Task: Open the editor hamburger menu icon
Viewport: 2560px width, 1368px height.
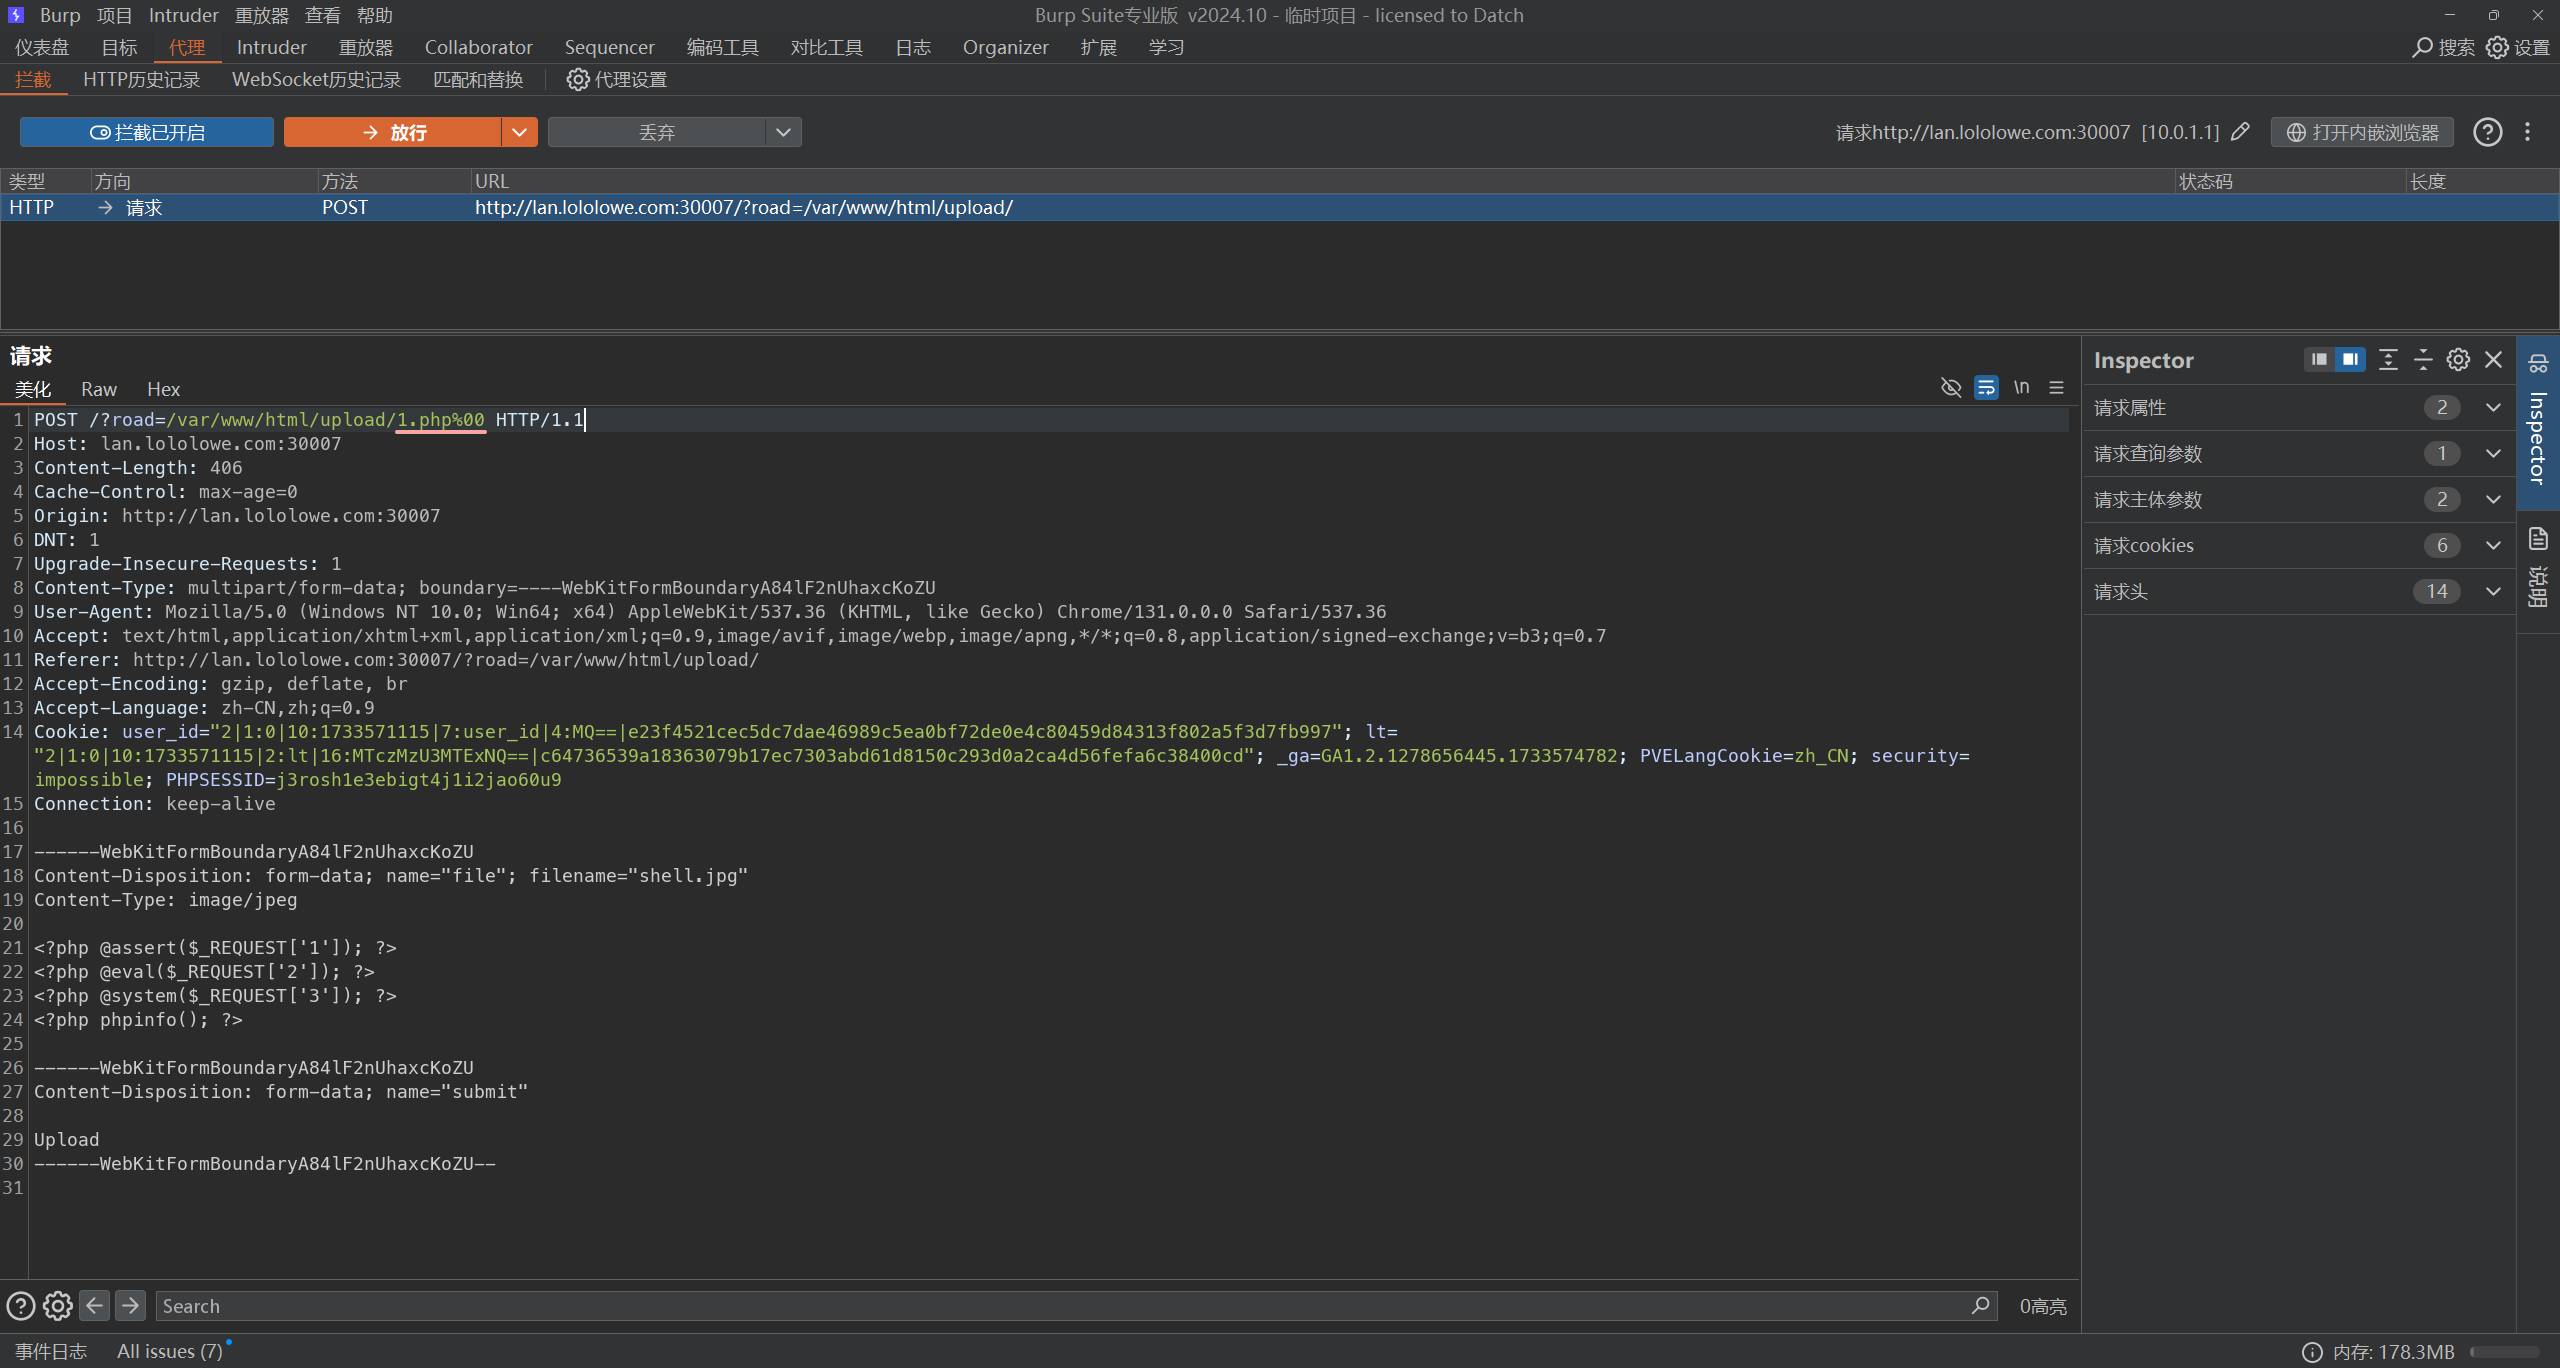Action: click(2056, 387)
